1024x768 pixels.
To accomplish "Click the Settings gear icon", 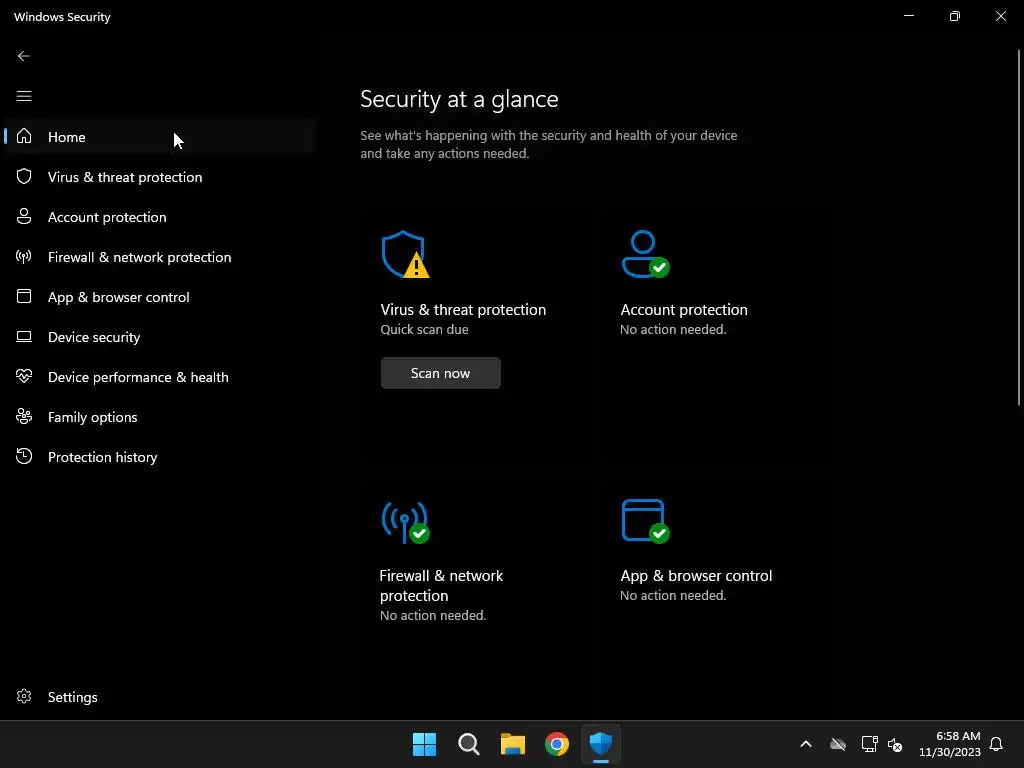I will pos(24,696).
